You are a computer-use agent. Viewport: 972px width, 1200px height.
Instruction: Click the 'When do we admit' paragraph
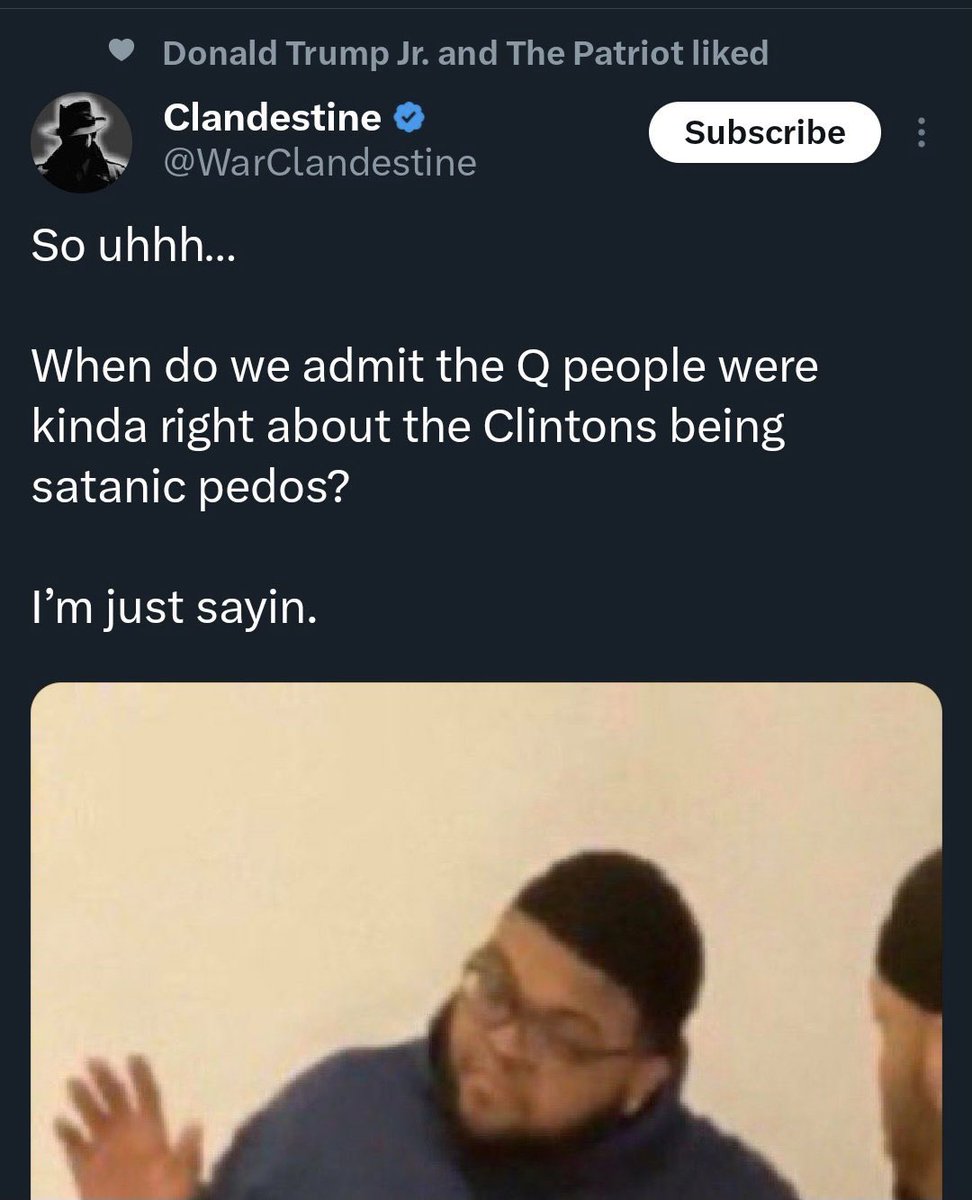425,426
